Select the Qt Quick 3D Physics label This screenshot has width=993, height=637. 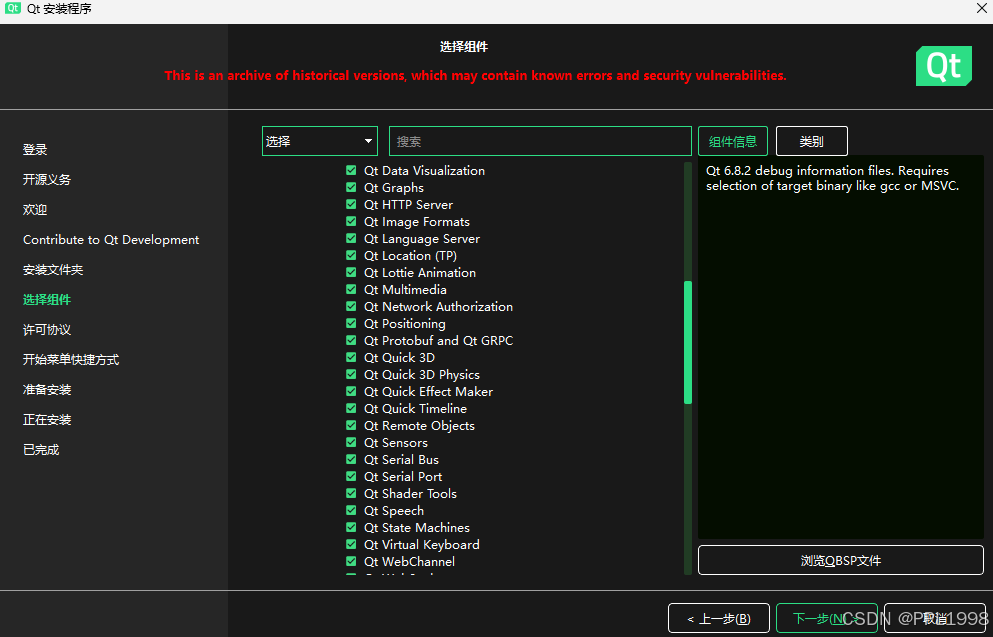point(422,374)
